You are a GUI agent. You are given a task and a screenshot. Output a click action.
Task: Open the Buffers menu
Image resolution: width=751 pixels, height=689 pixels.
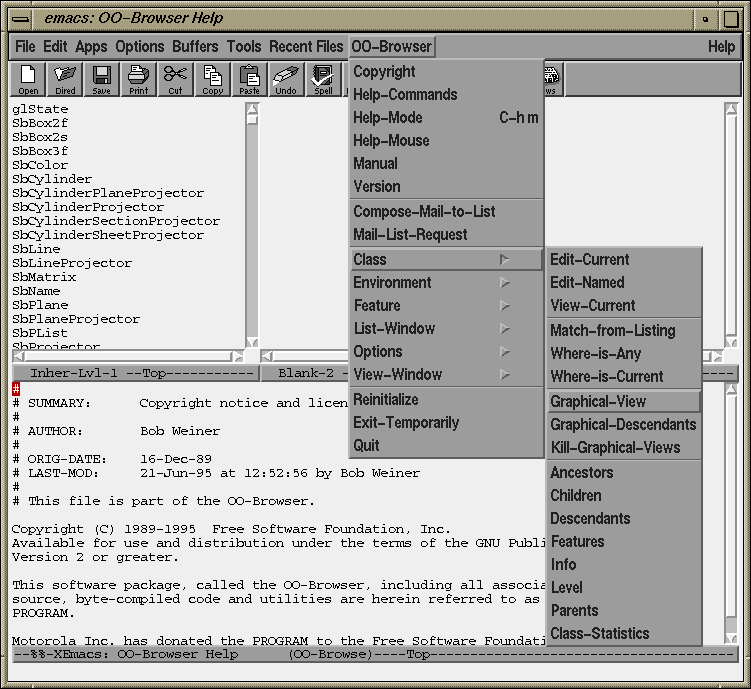tap(195, 46)
